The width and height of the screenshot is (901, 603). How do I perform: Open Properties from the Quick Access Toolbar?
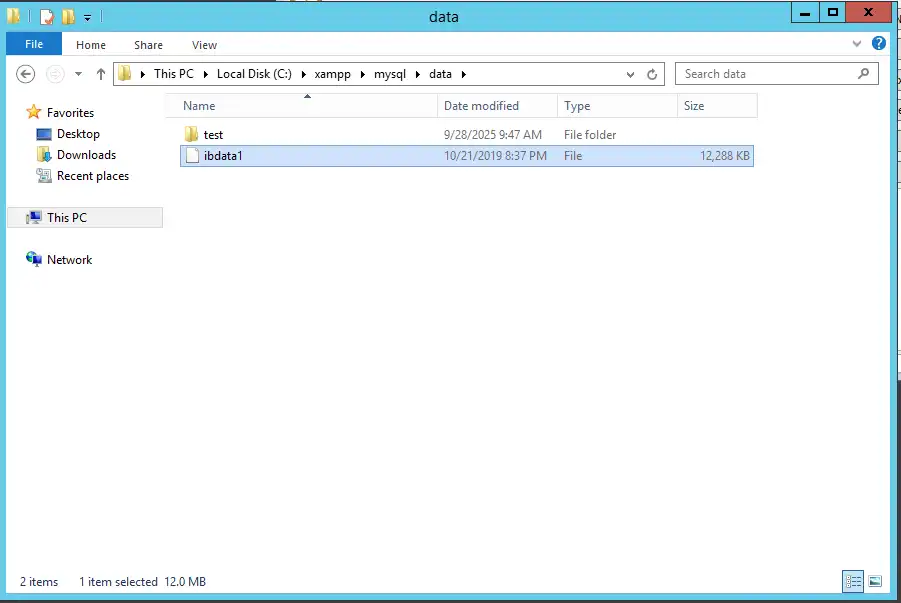(46, 17)
